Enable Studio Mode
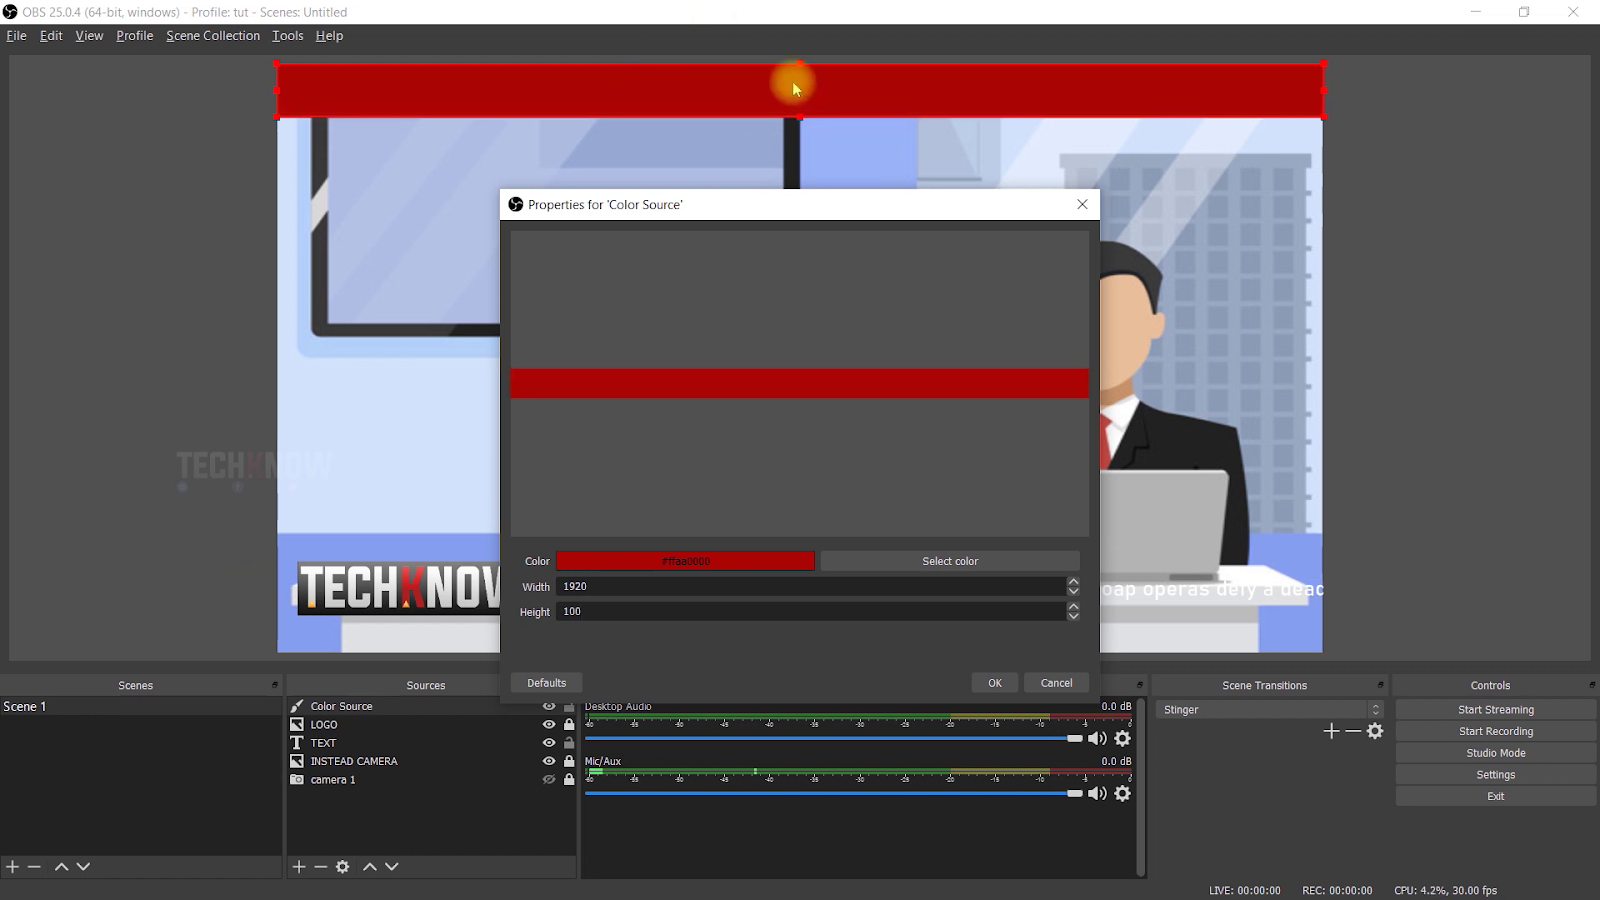 [x=1496, y=753]
